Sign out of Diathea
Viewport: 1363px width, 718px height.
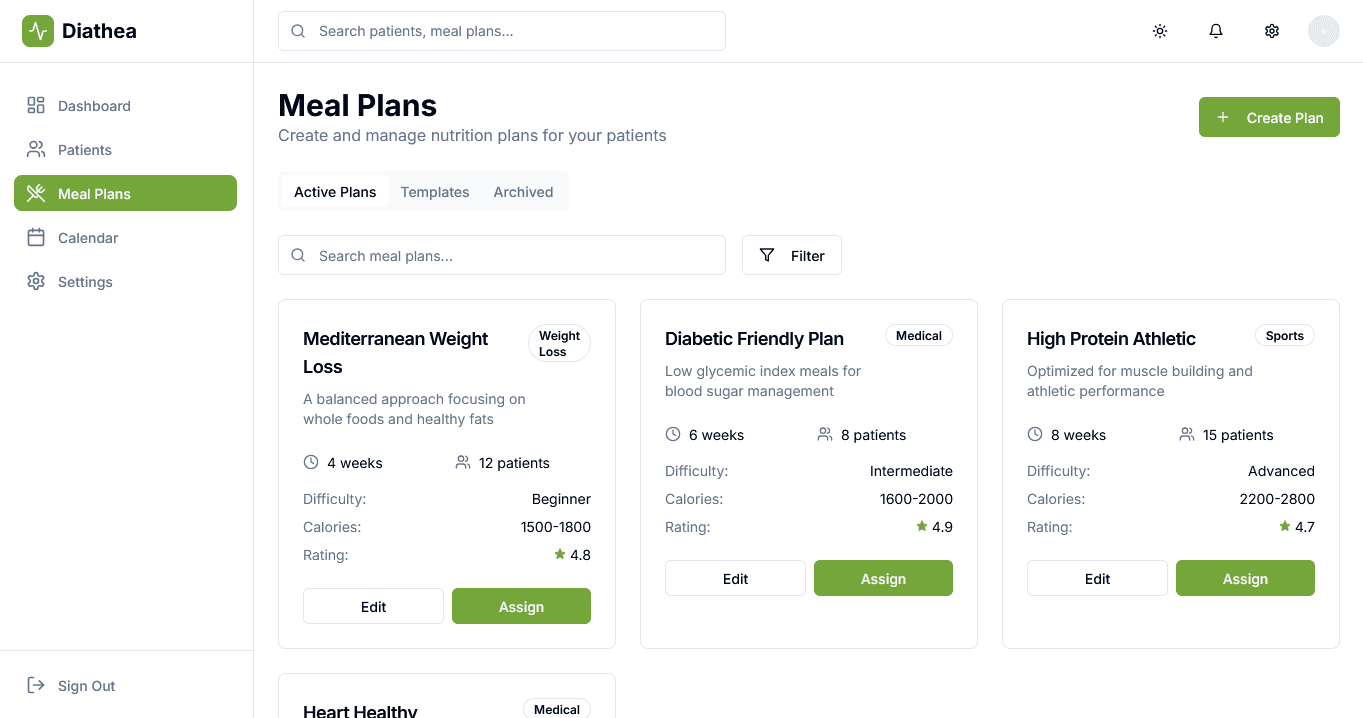tap(74, 686)
